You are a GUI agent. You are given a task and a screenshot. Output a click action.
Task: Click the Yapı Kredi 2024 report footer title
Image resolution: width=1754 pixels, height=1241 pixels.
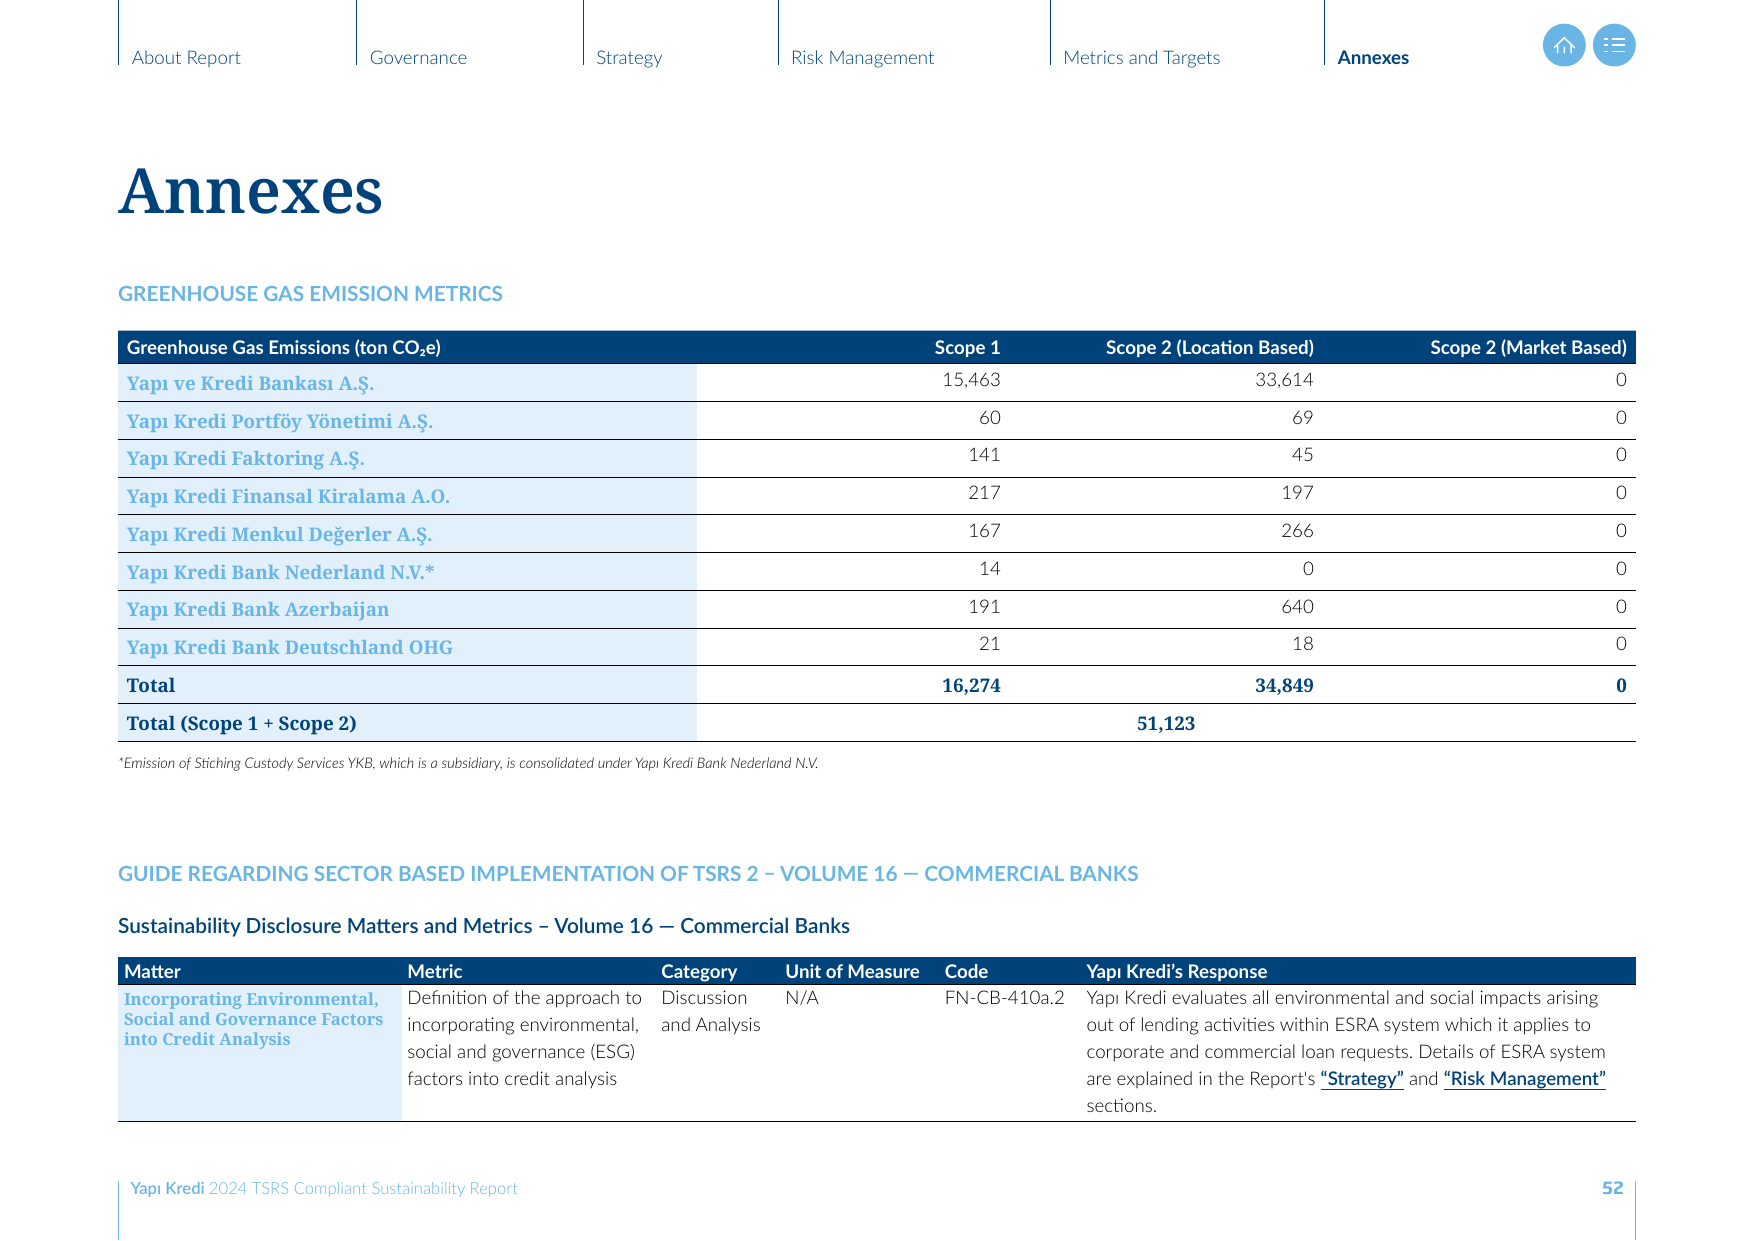pyautogui.click(x=324, y=1188)
